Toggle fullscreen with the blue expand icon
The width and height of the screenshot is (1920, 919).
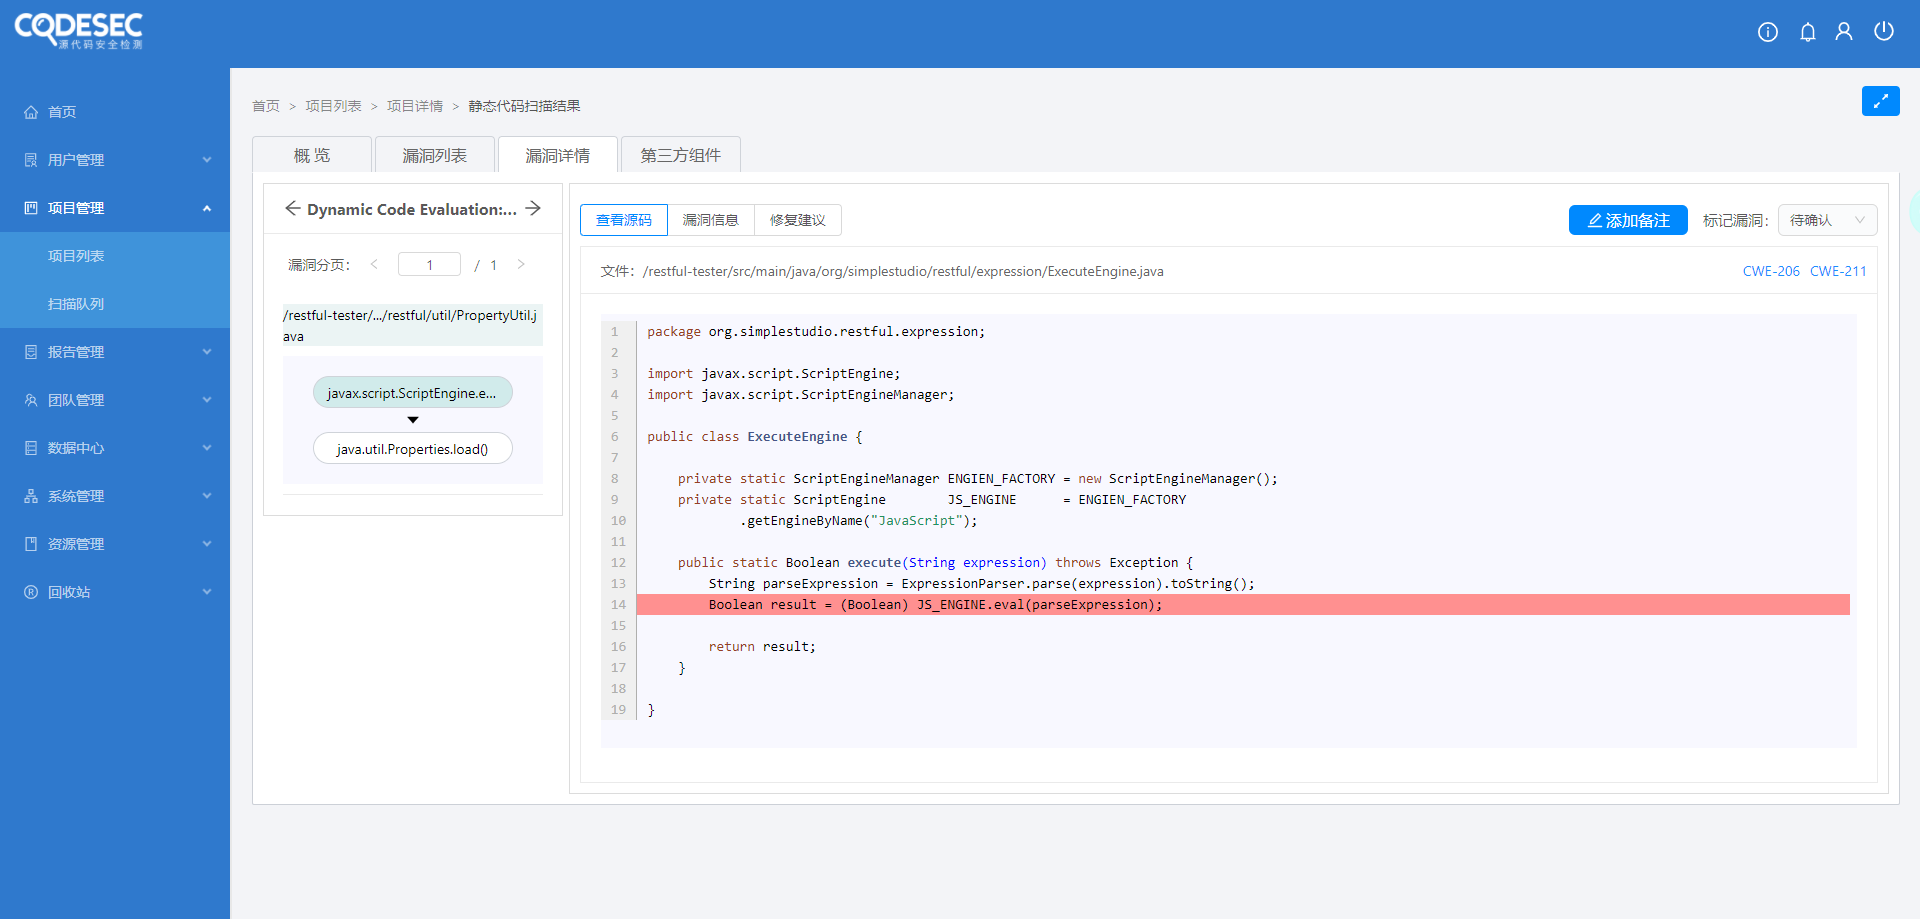tap(1881, 101)
